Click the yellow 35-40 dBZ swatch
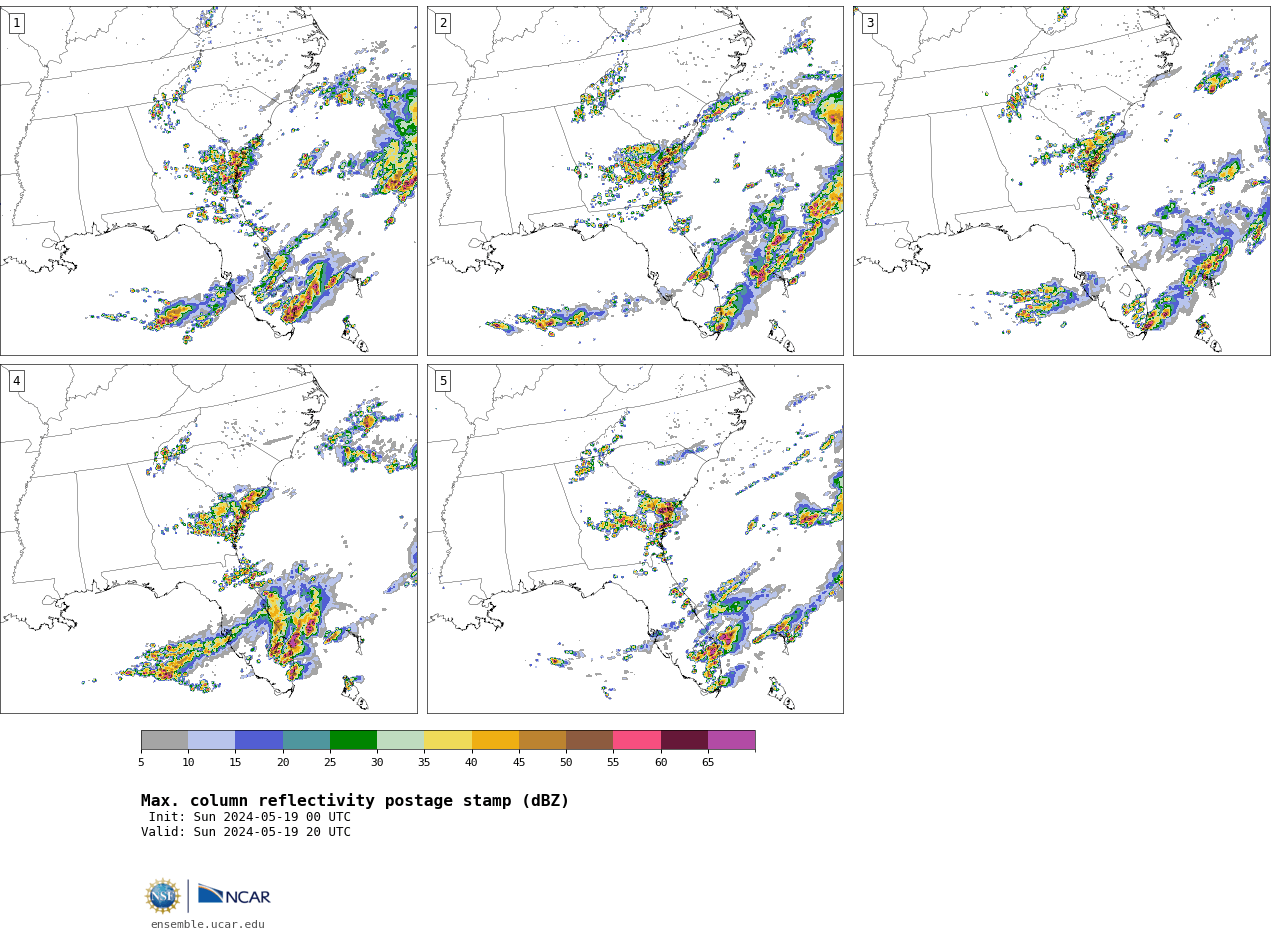Image resolution: width=1280 pixels, height=936 pixels. point(448,740)
